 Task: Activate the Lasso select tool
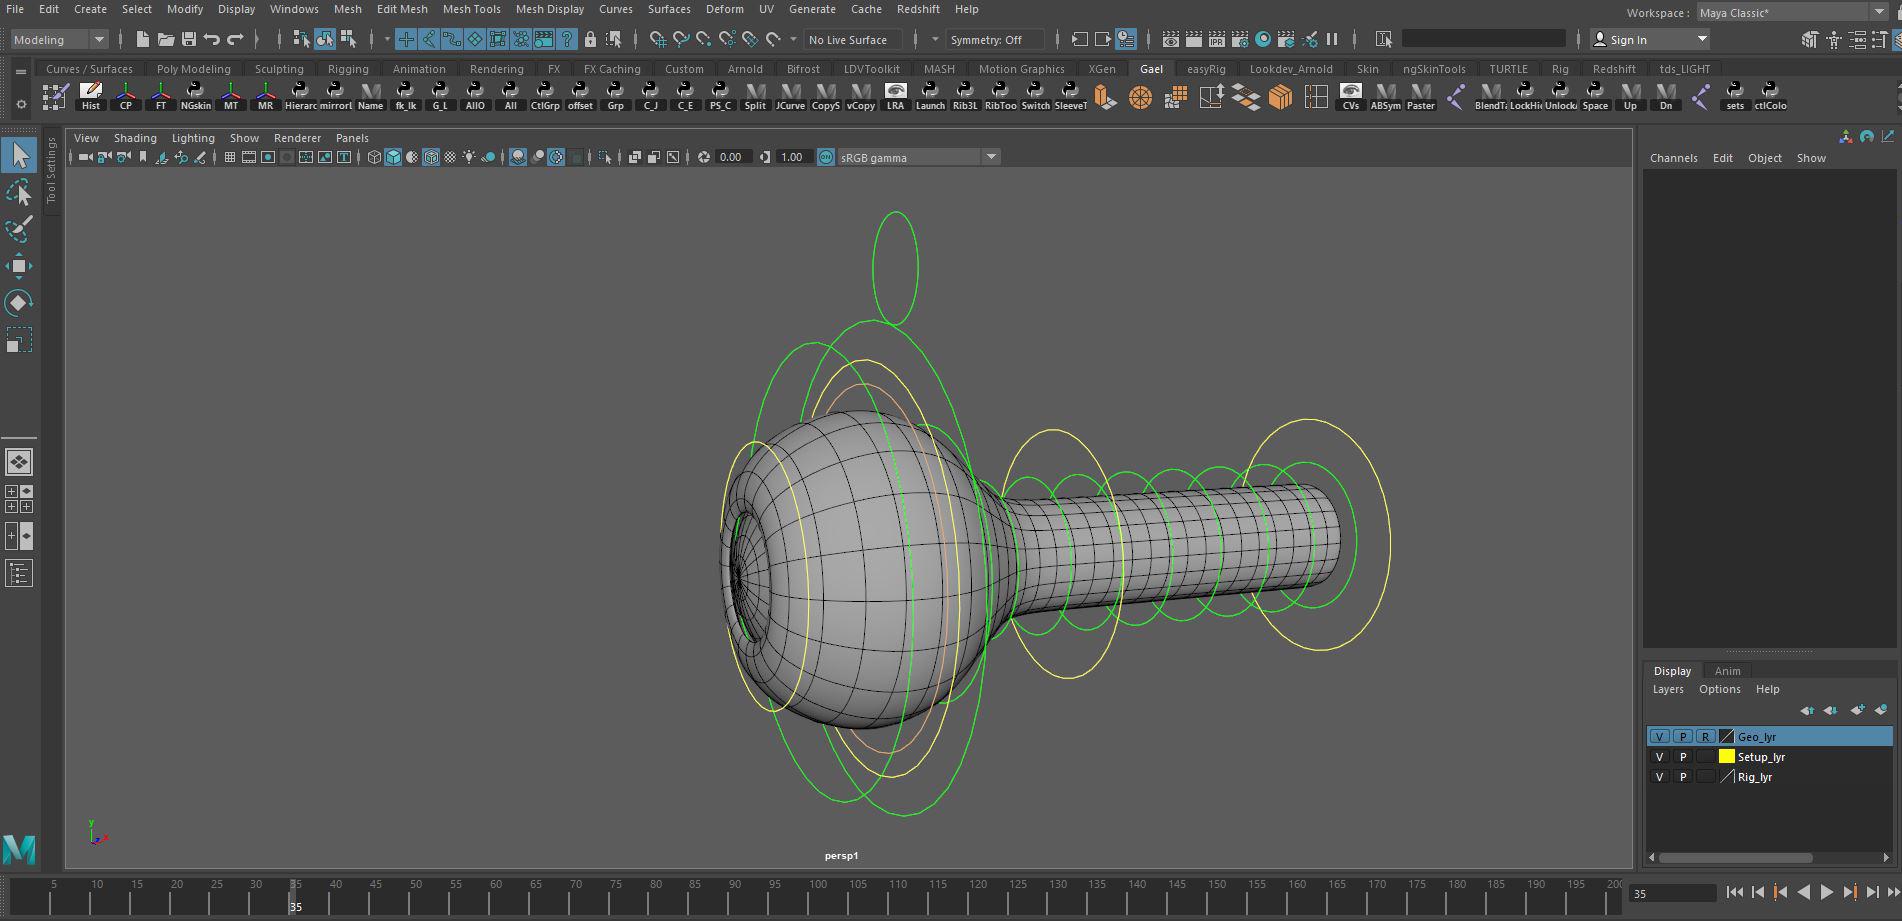(19, 193)
